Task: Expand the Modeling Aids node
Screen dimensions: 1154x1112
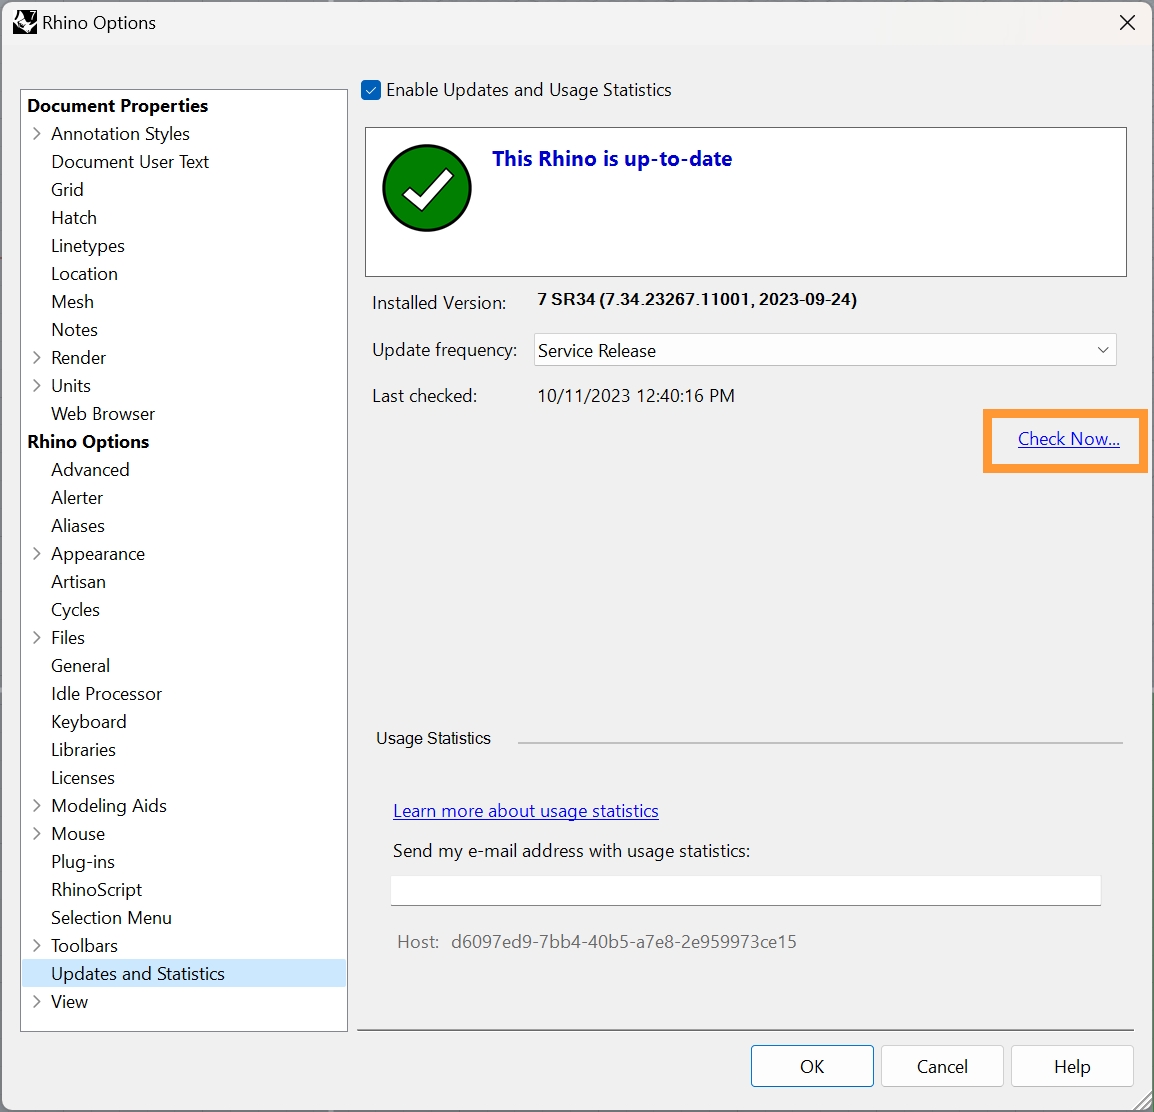Action: tap(37, 806)
